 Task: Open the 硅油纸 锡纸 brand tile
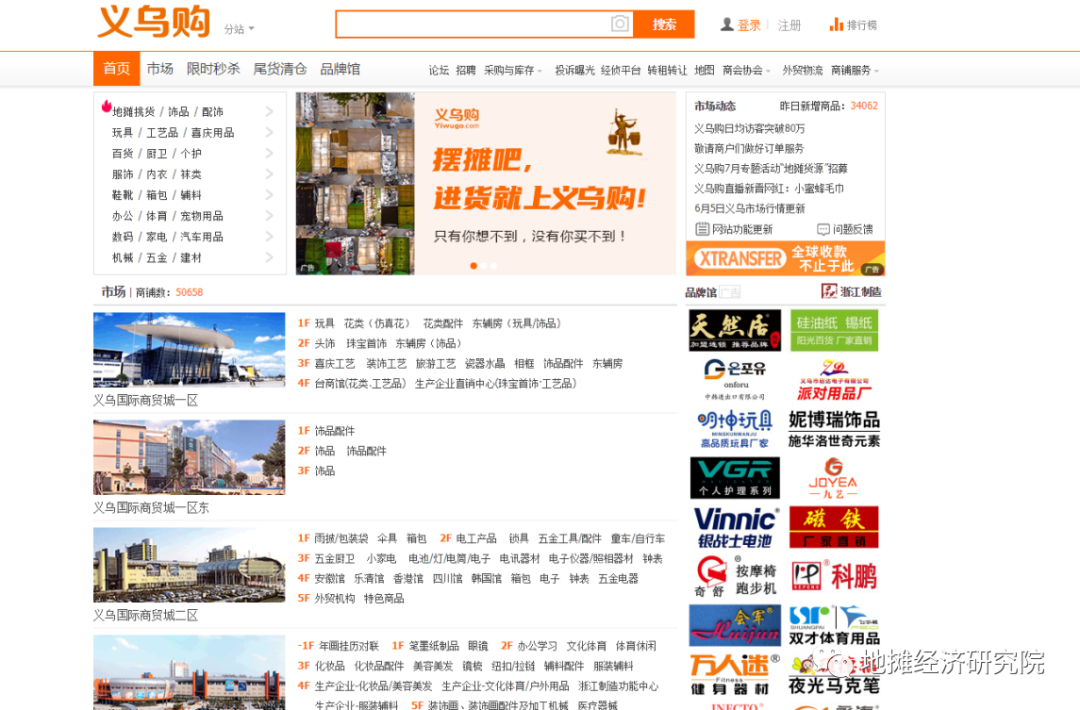834,331
